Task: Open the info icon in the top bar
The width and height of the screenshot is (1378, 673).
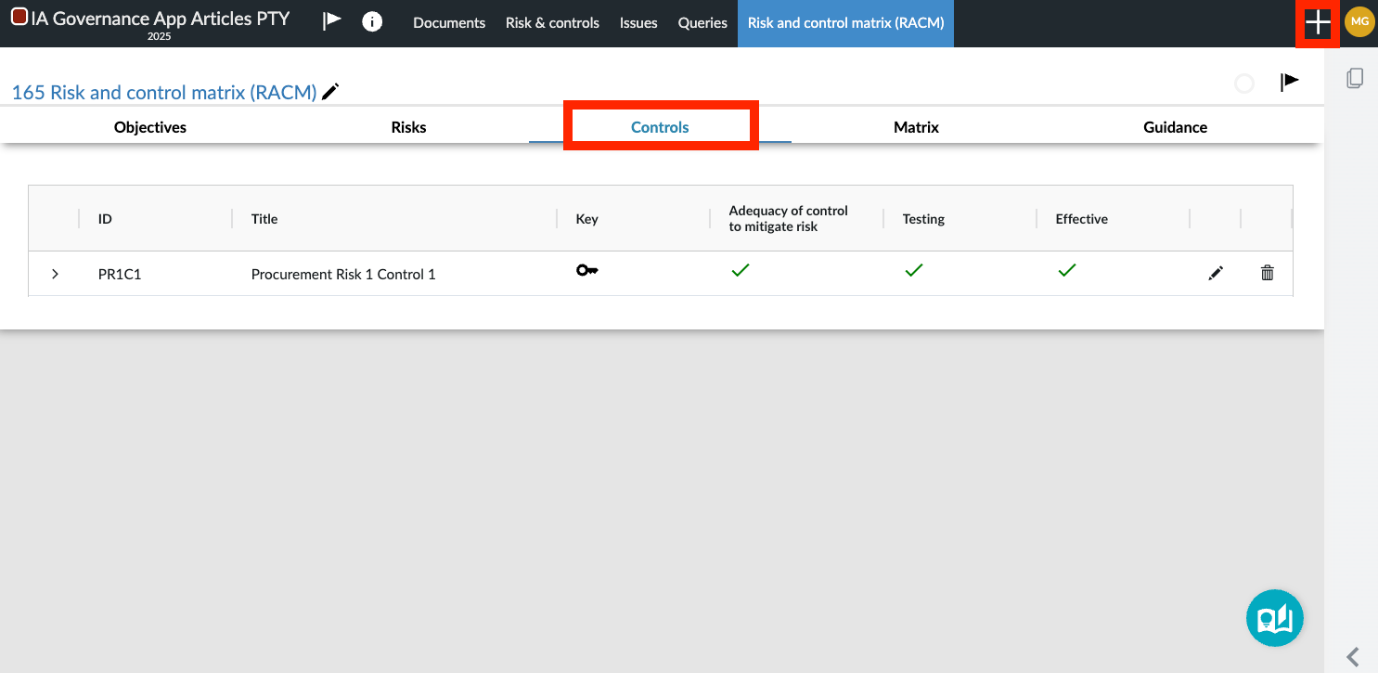Action: pos(372,22)
